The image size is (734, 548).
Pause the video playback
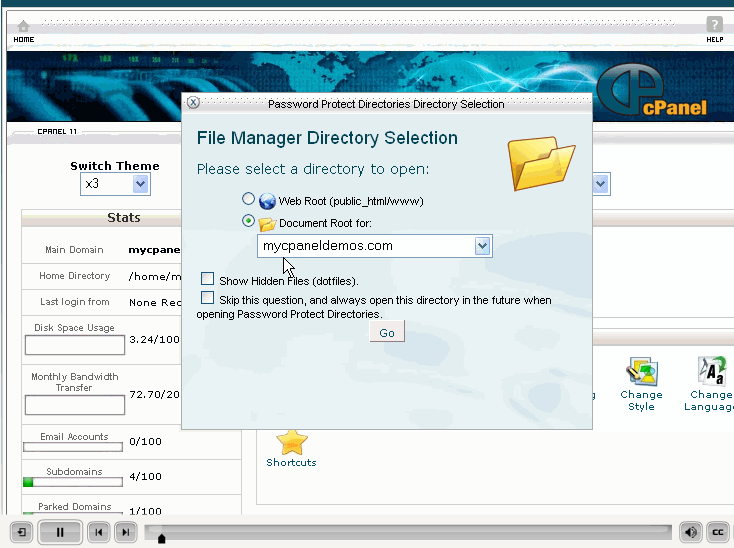(x=60, y=532)
